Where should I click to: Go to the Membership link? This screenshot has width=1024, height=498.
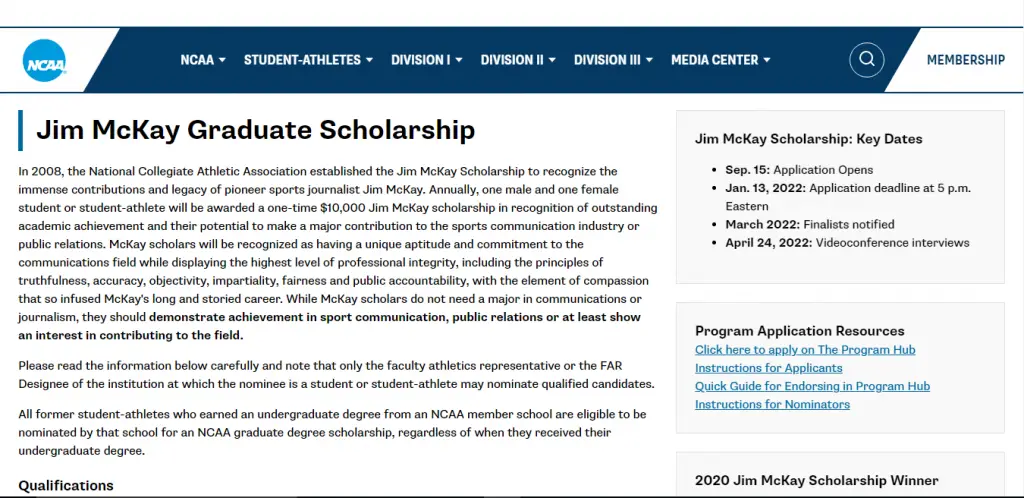coord(965,60)
